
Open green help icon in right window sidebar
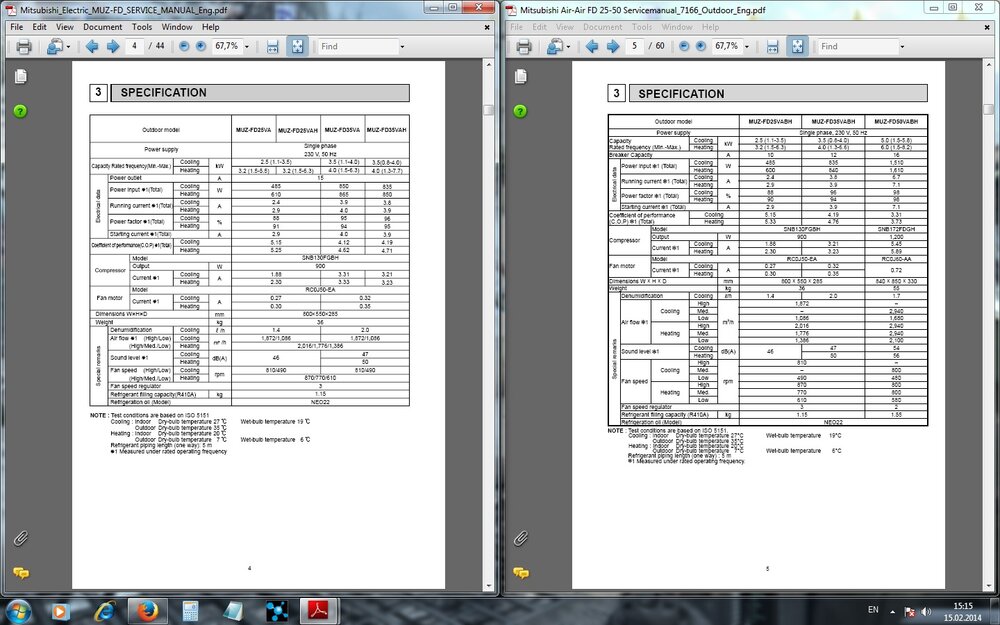pos(520,111)
